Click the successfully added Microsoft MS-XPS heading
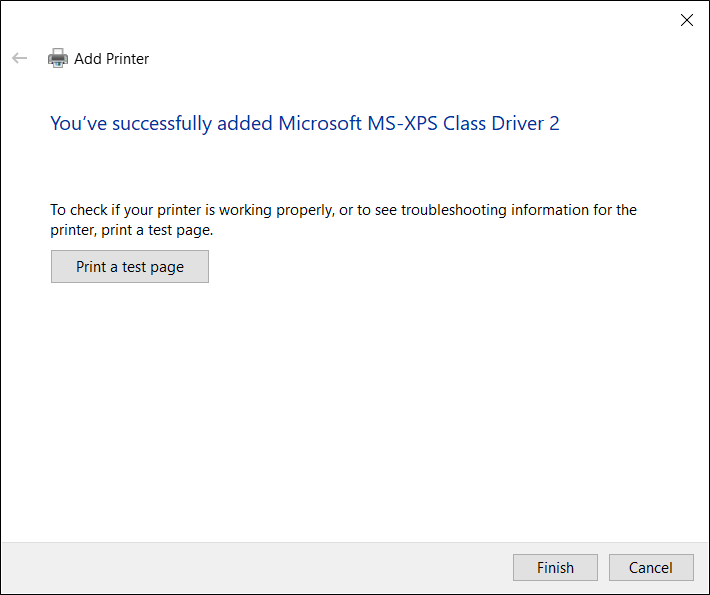This screenshot has width=710, height=595. pyautogui.click(x=304, y=124)
